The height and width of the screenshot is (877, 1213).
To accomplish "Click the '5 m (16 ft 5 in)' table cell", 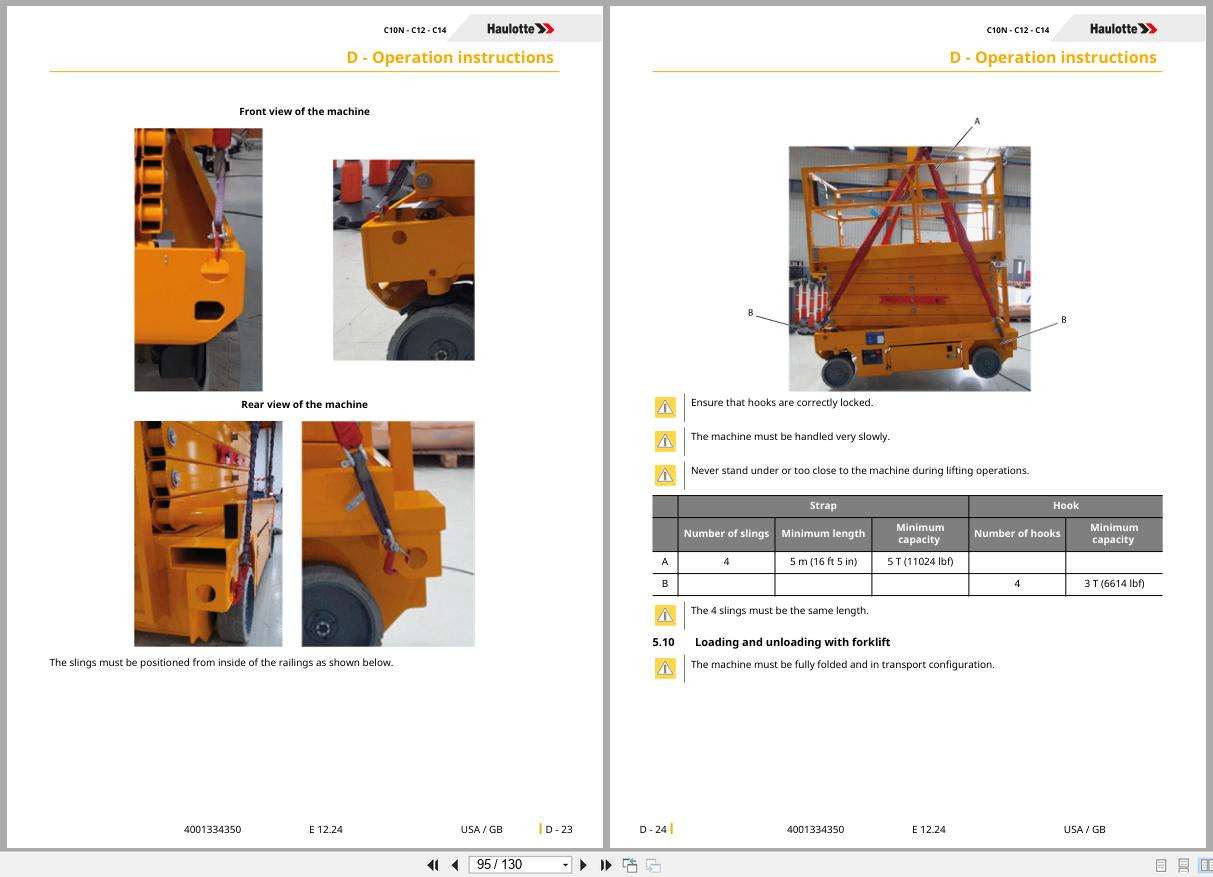I will pyautogui.click(x=823, y=561).
